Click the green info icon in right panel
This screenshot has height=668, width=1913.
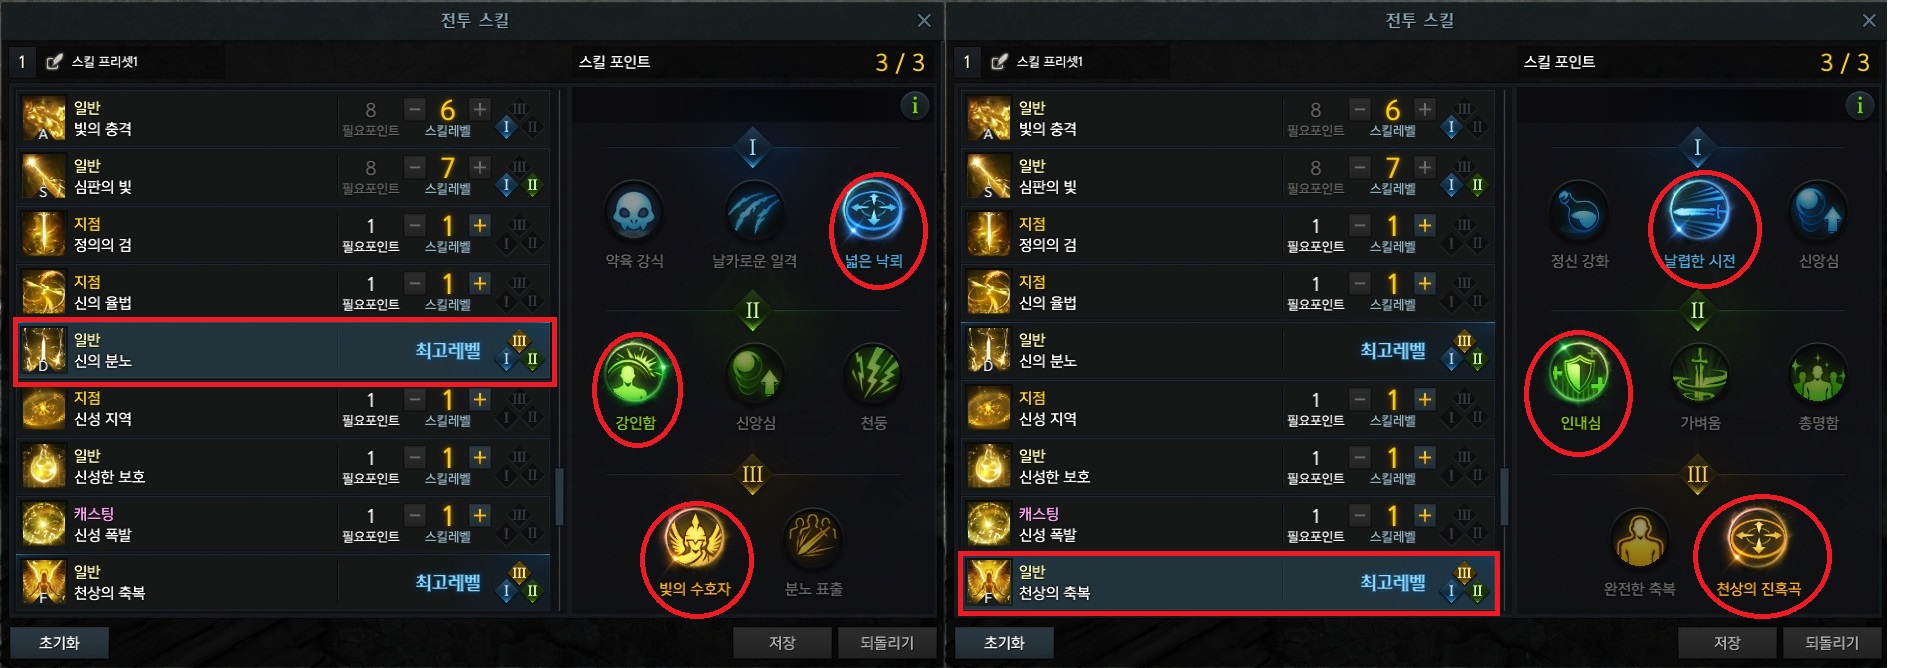[x=1859, y=105]
